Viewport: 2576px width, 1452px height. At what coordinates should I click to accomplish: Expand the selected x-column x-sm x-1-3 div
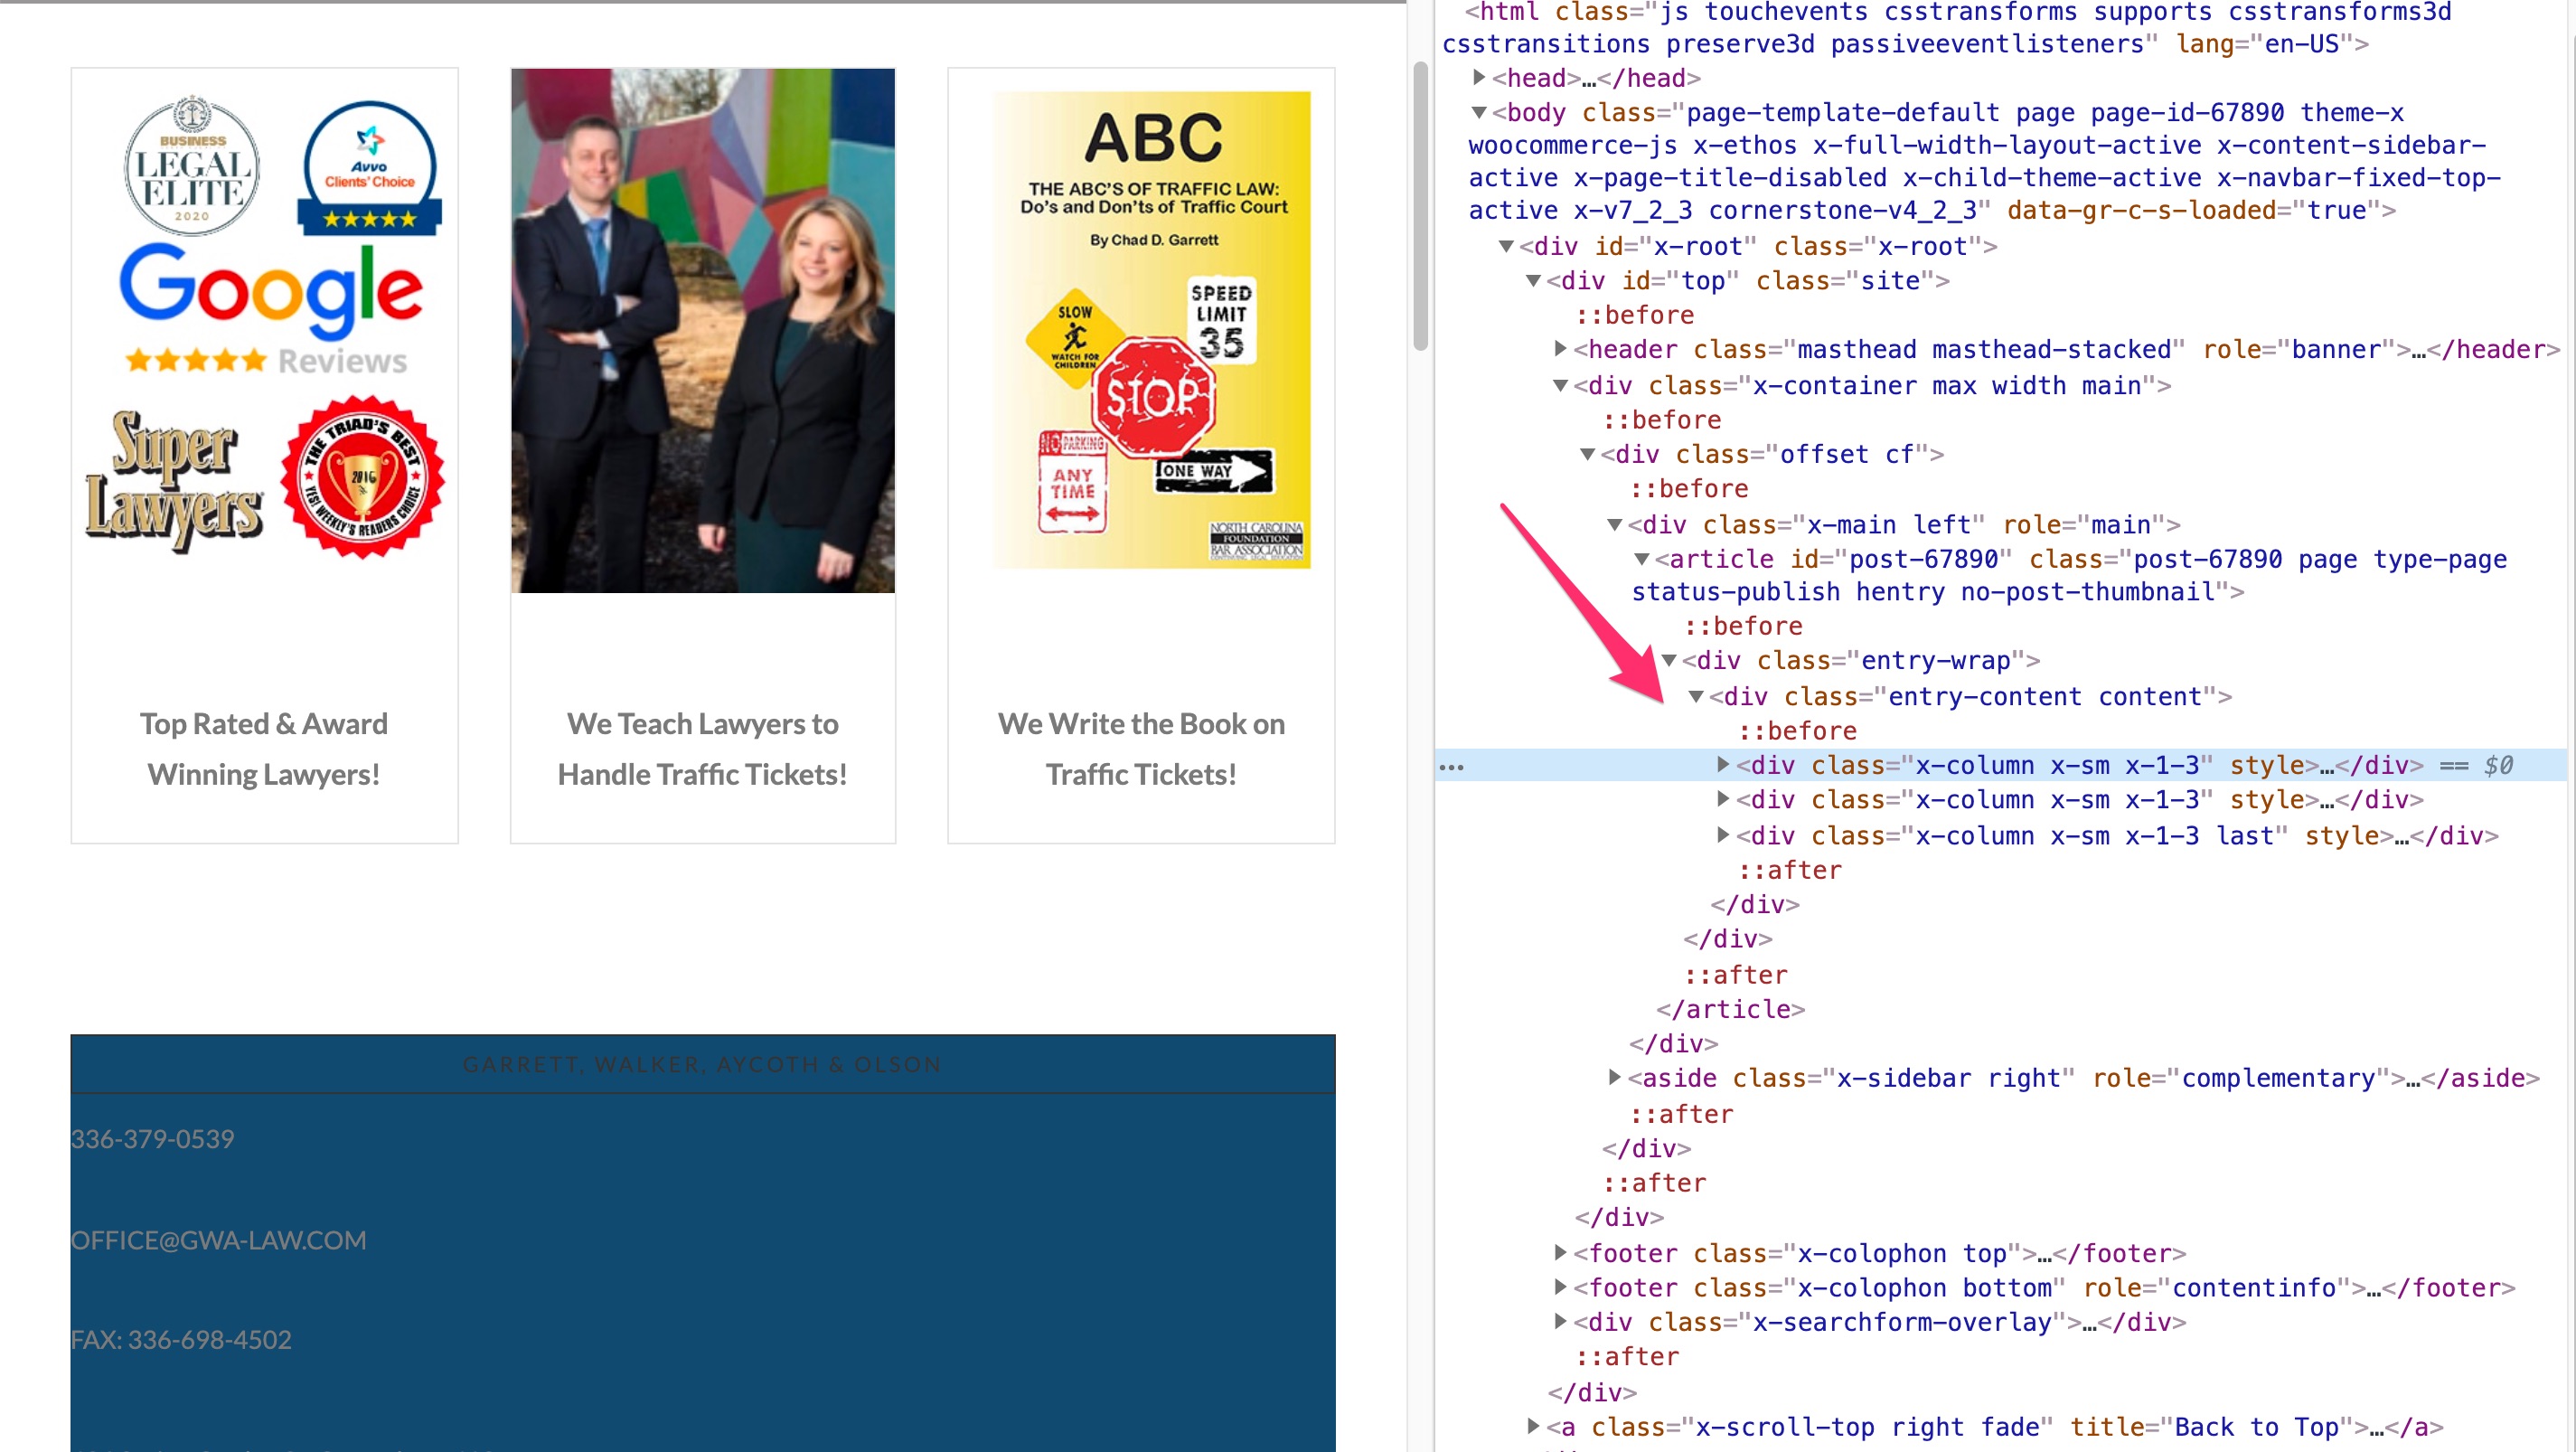click(1723, 765)
